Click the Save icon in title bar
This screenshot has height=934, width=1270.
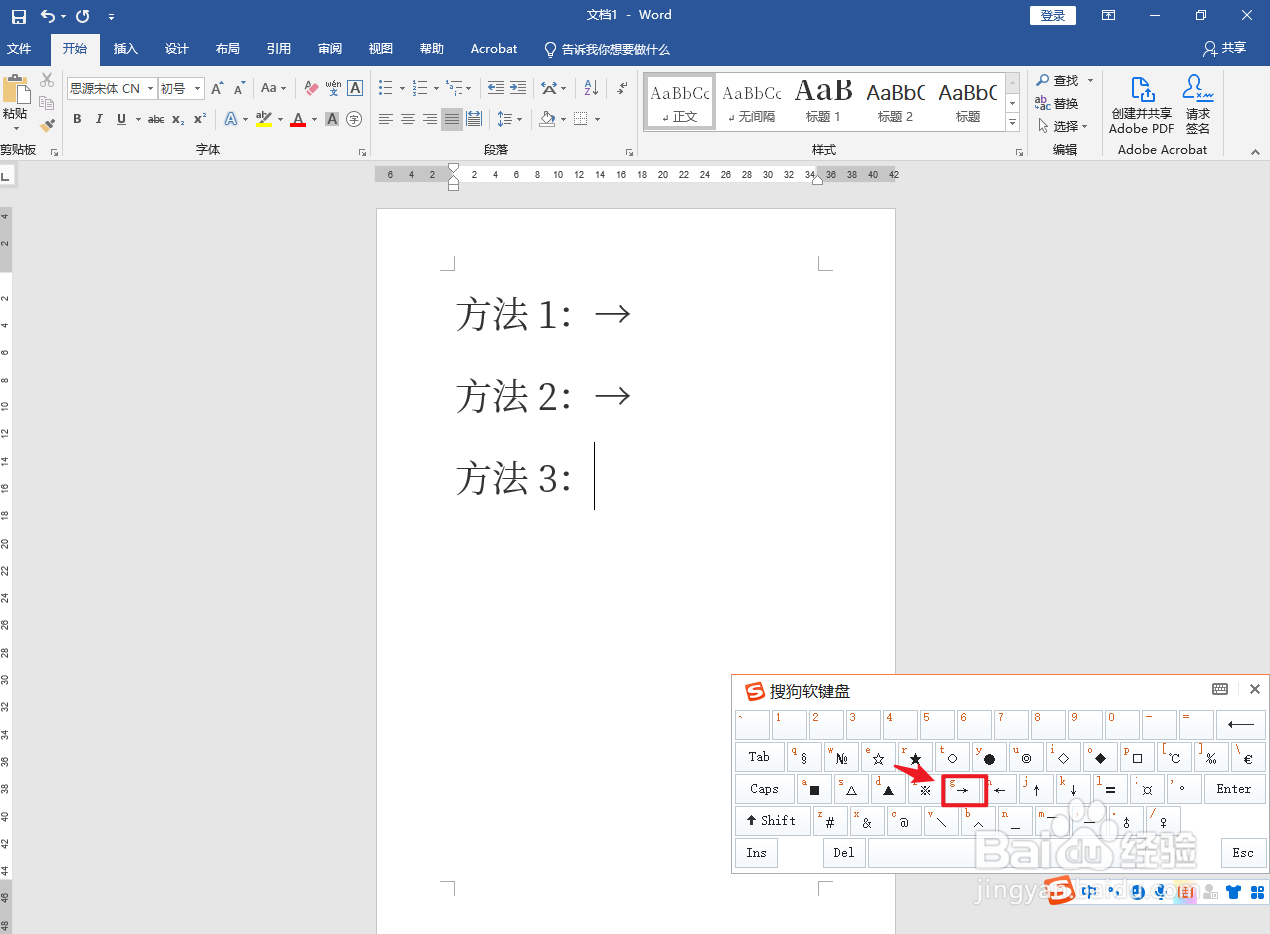19,16
